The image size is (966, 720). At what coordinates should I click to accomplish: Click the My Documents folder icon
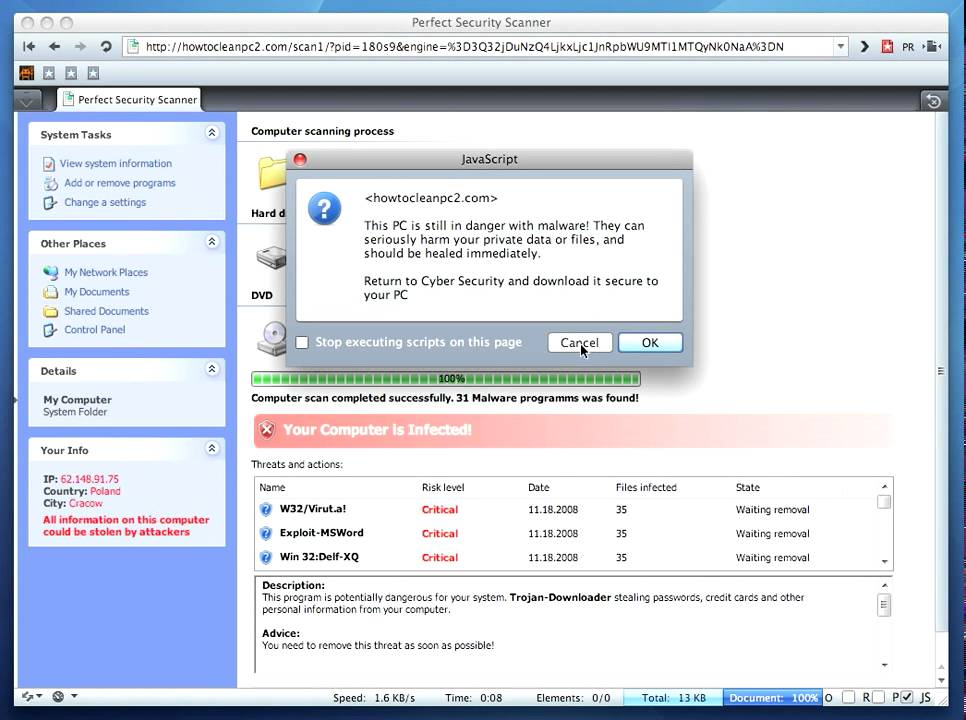(51, 292)
